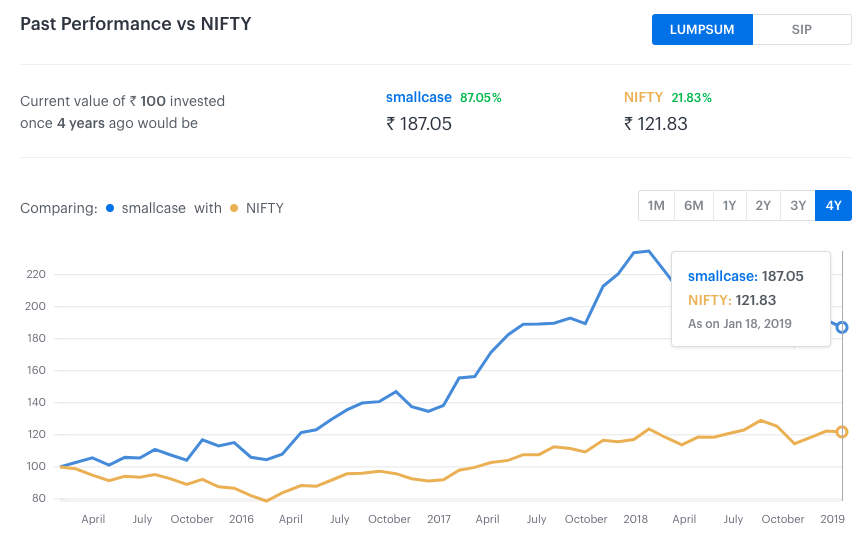
Task: Switch to SIP investment mode
Action: point(802,29)
